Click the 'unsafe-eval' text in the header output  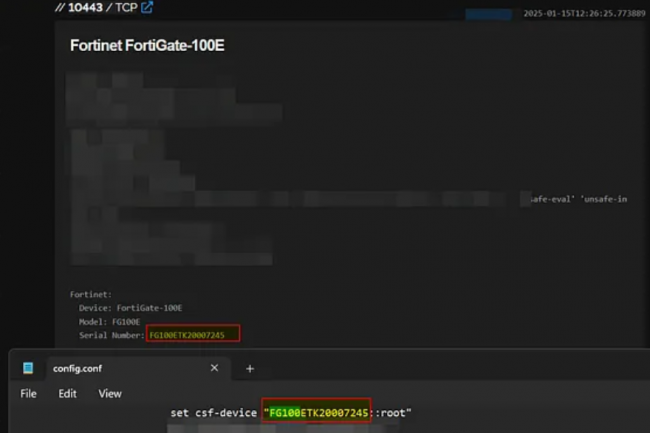pos(551,199)
